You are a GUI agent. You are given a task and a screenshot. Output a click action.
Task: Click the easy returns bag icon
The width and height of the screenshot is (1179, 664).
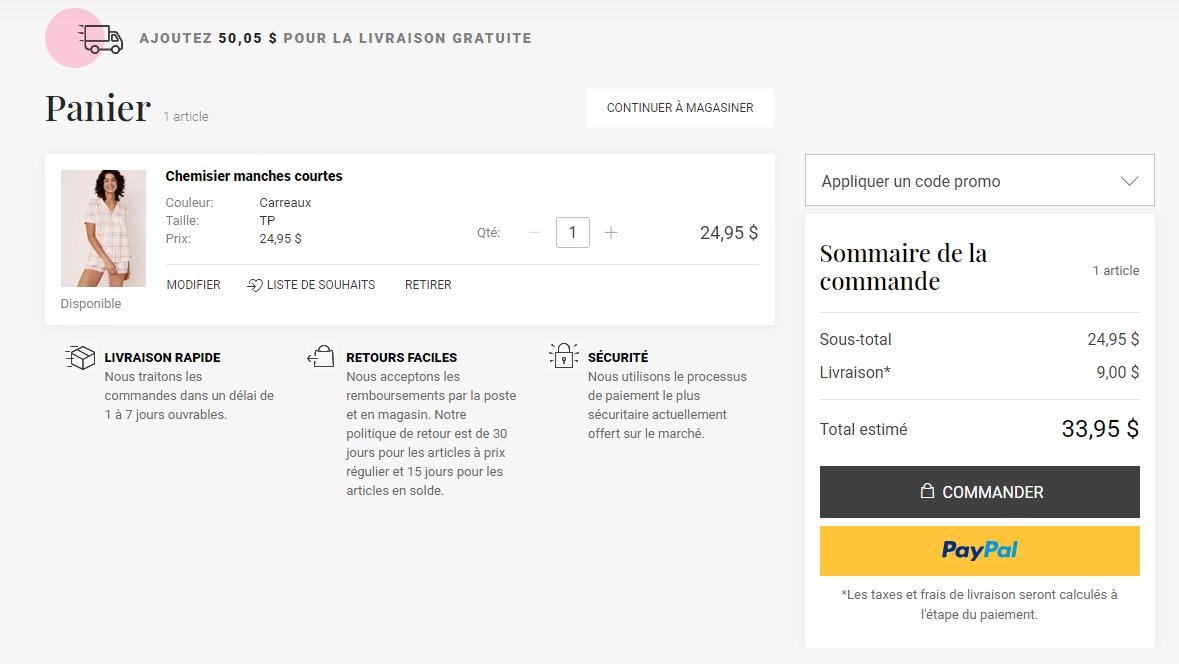click(321, 356)
